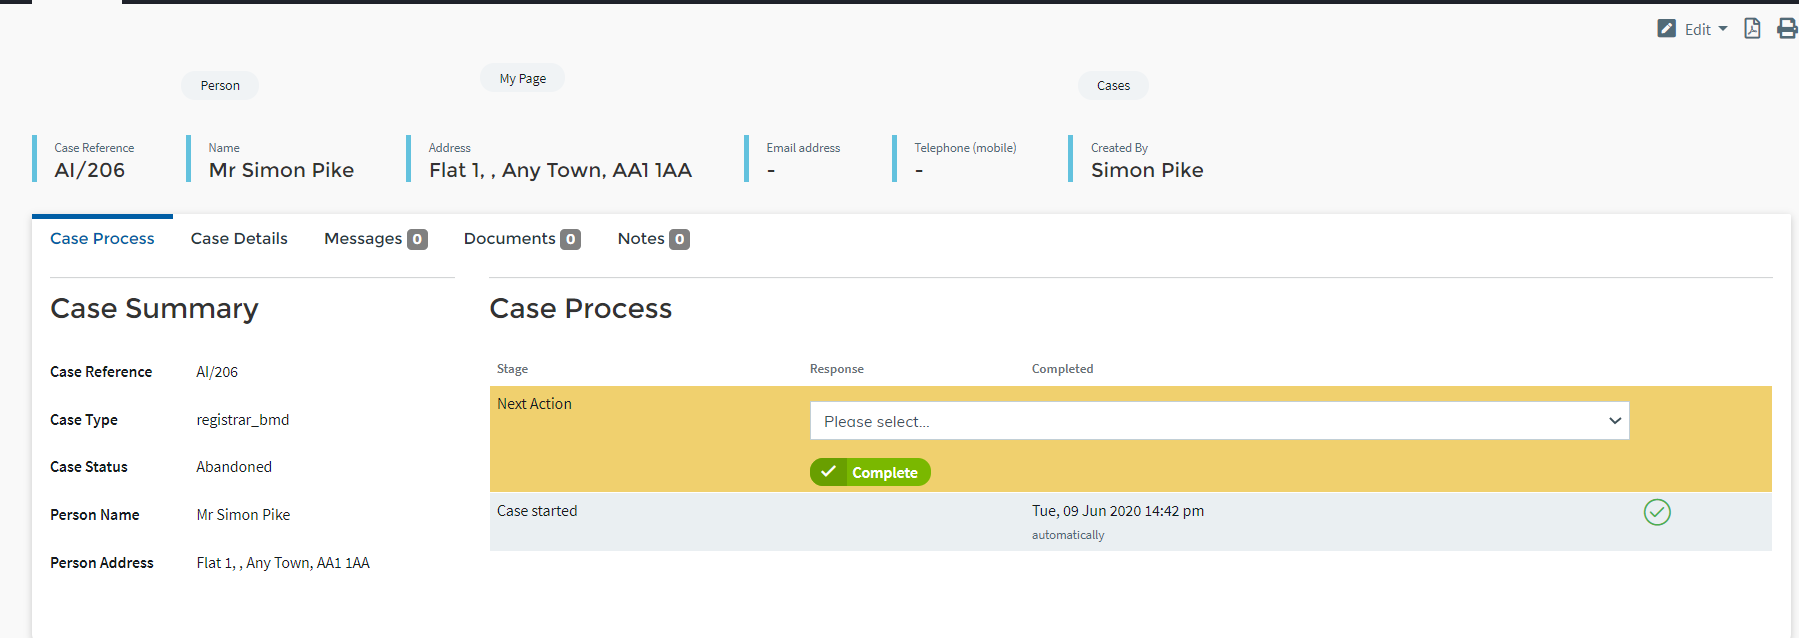The height and width of the screenshot is (638, 1799).
Task: Open the Case Details tab
Action: (x=239, y=239)
